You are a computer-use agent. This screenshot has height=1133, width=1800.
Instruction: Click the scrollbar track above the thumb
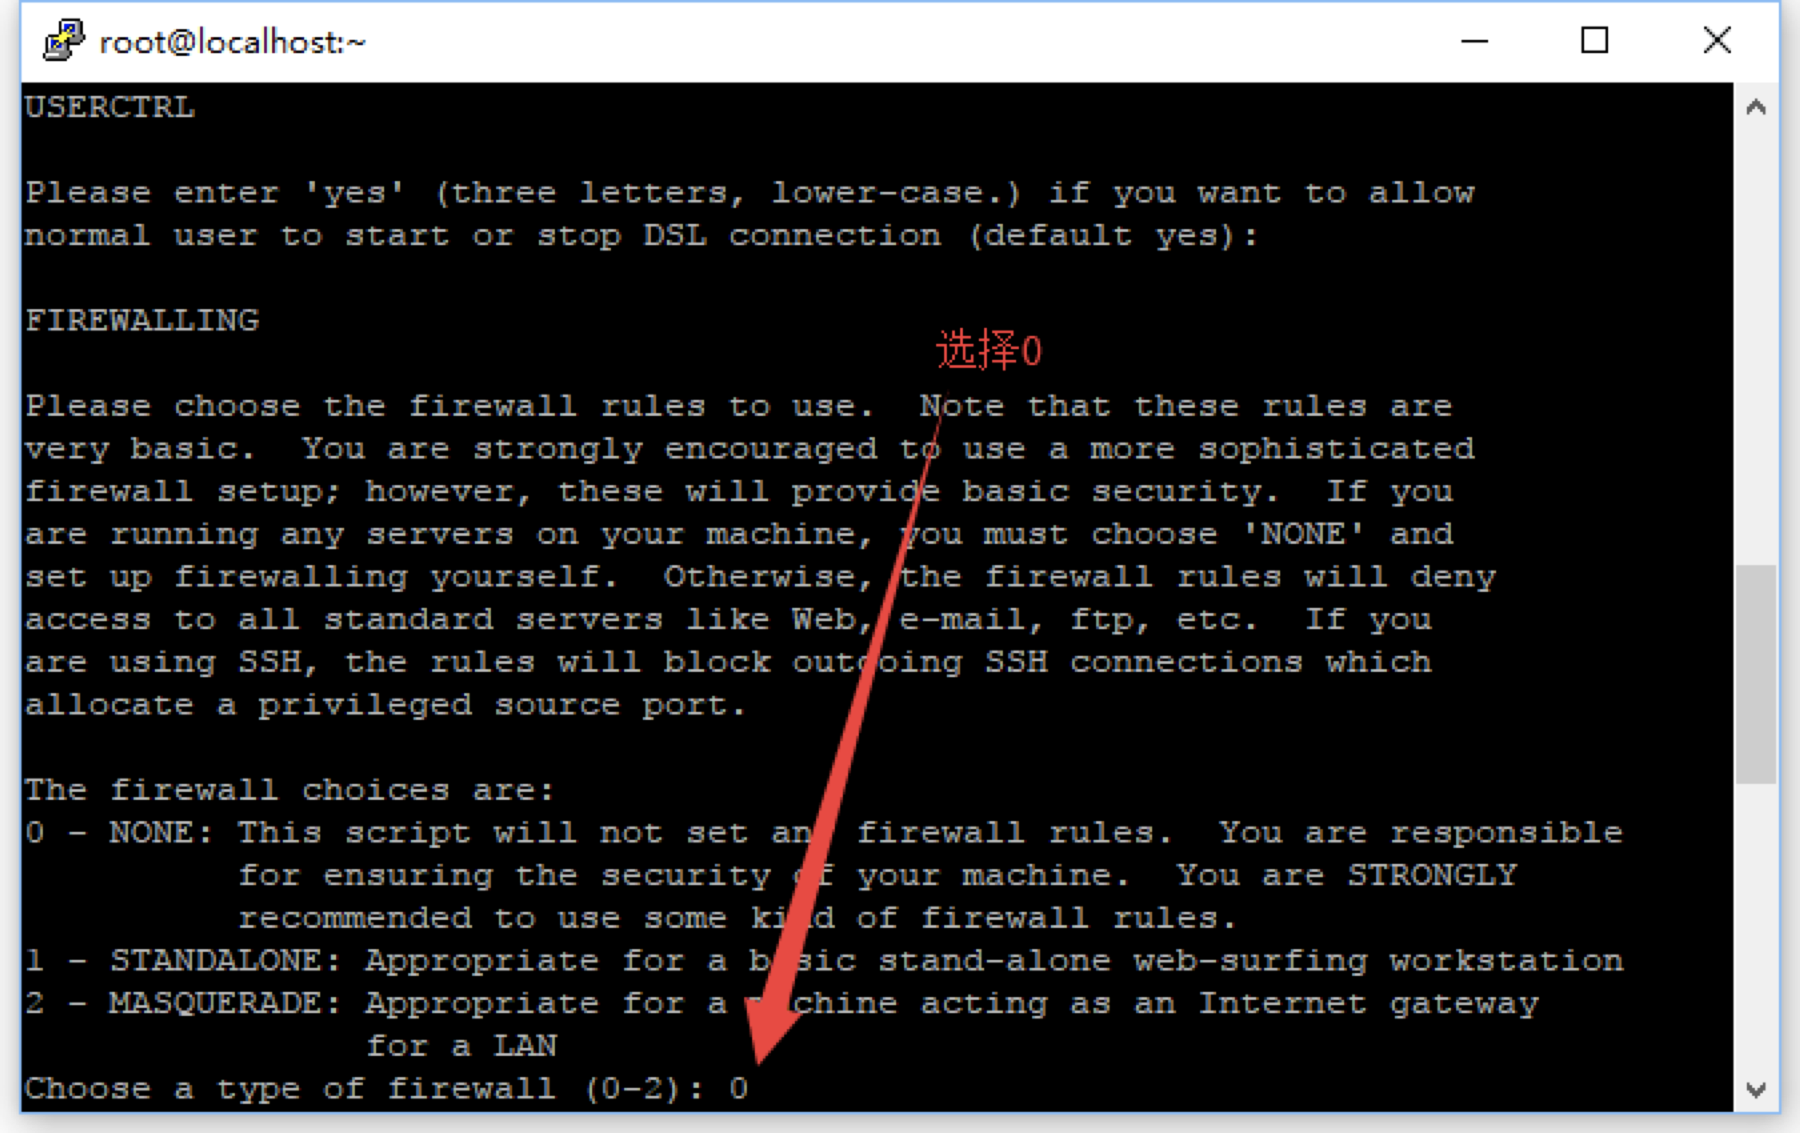(x=1755, y=346)
